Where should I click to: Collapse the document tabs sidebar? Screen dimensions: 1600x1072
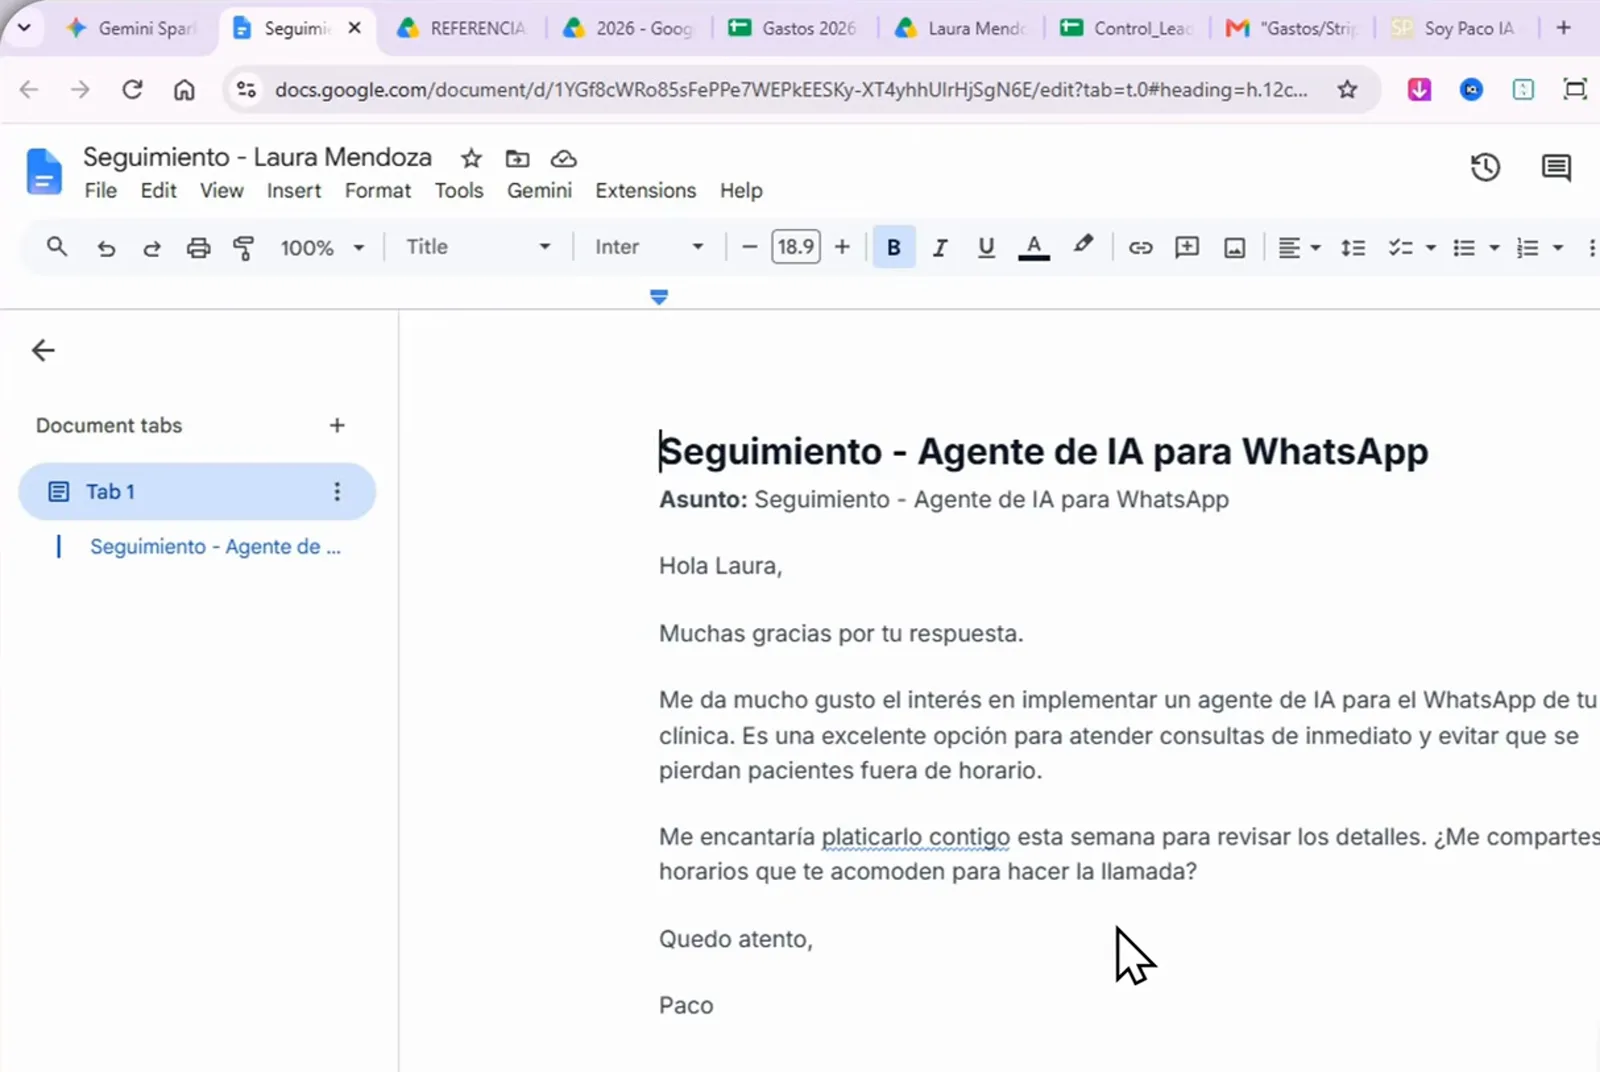click(x=43, y=350)
